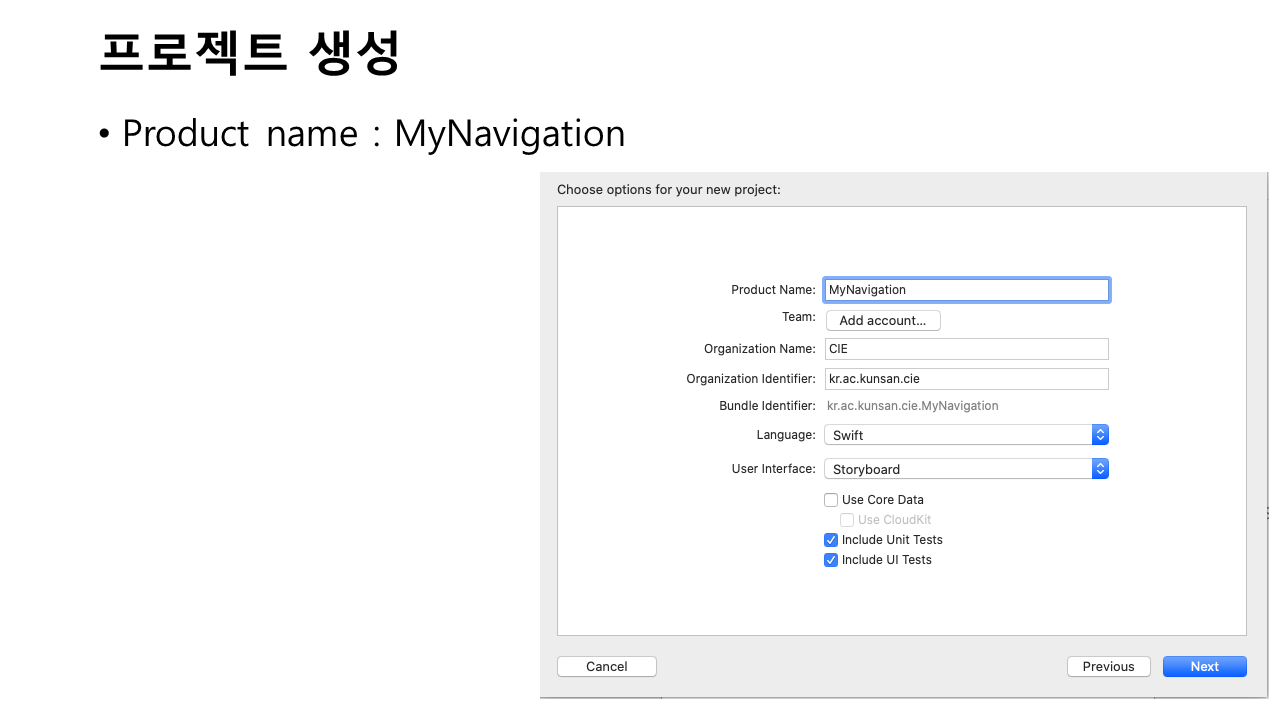Viewport: 1280px width, 720px height.
Task: Click the Team: label
Action: point(798,317)
